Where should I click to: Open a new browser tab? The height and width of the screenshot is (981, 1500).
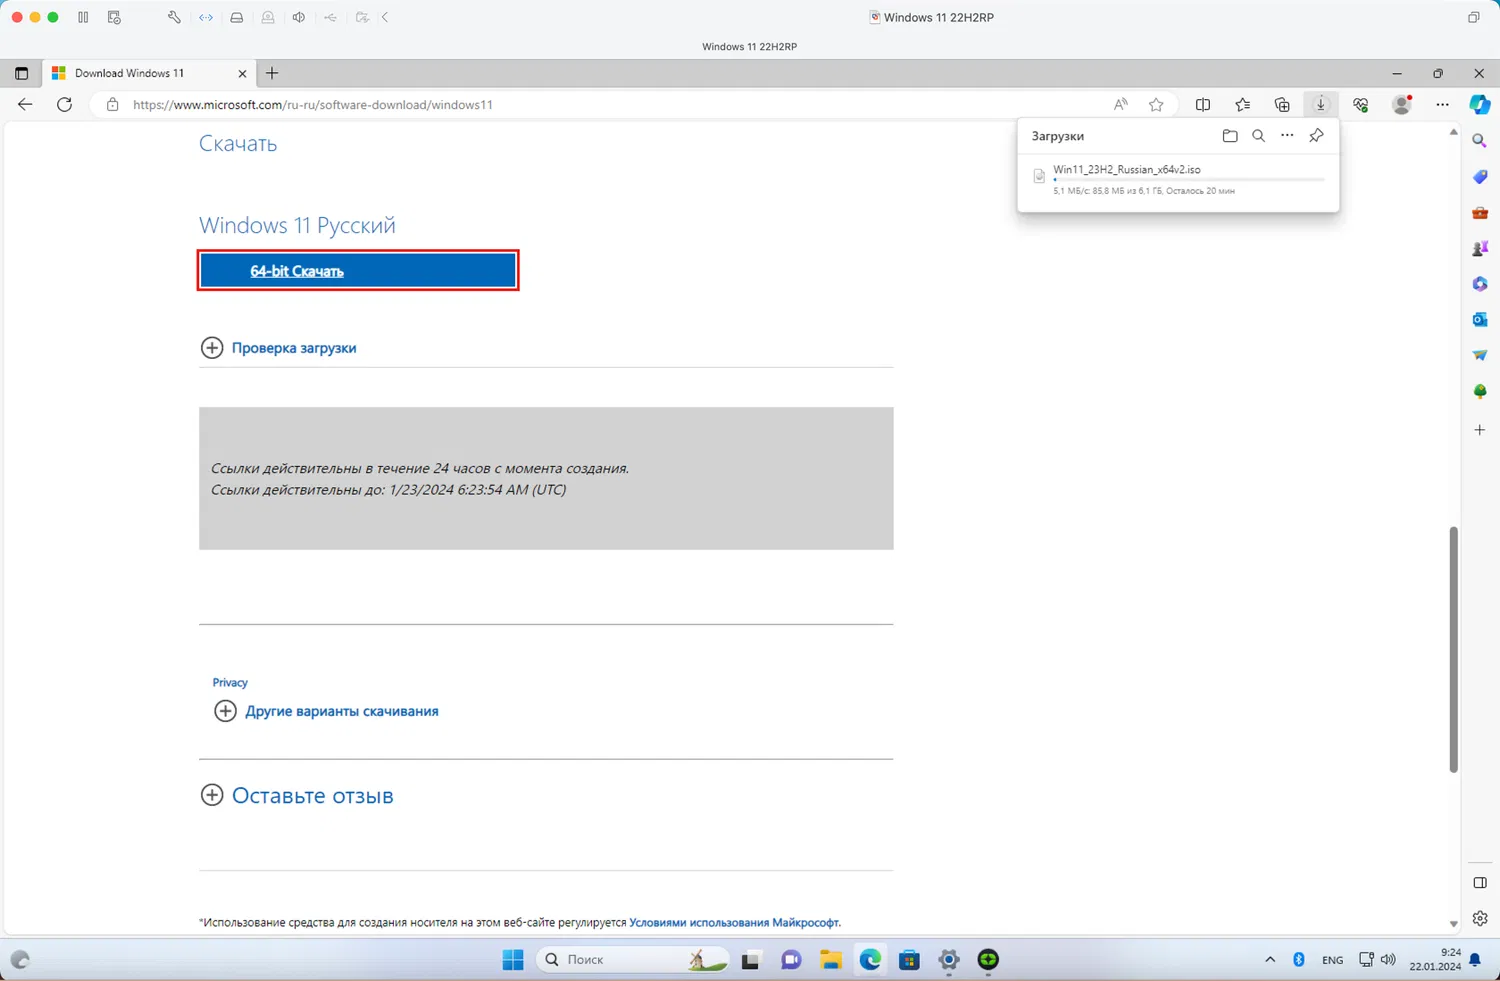tap(272, 73)
